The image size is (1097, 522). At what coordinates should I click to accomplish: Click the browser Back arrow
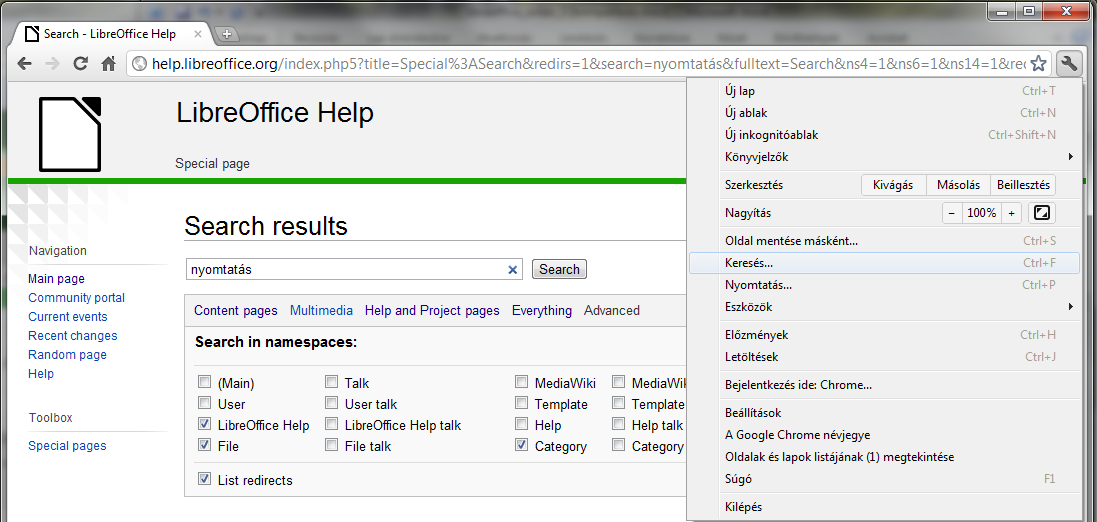(24, 64)
